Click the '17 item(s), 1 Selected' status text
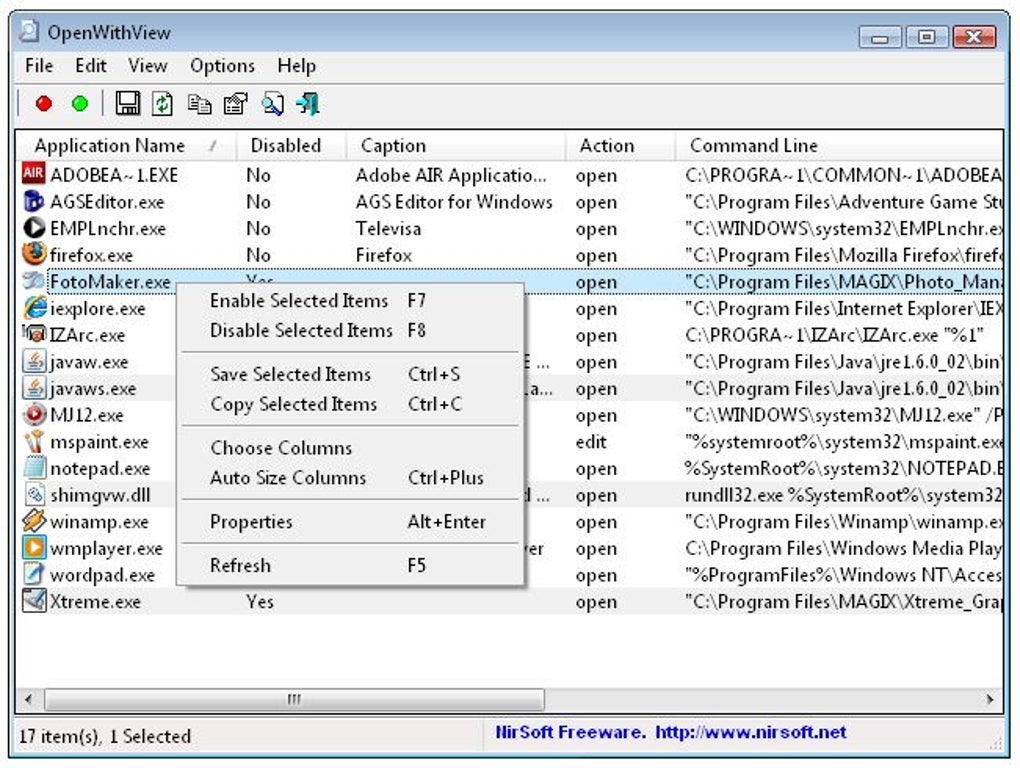The height and width of the screenshot is (768, 1020). [x=105, y=736]
